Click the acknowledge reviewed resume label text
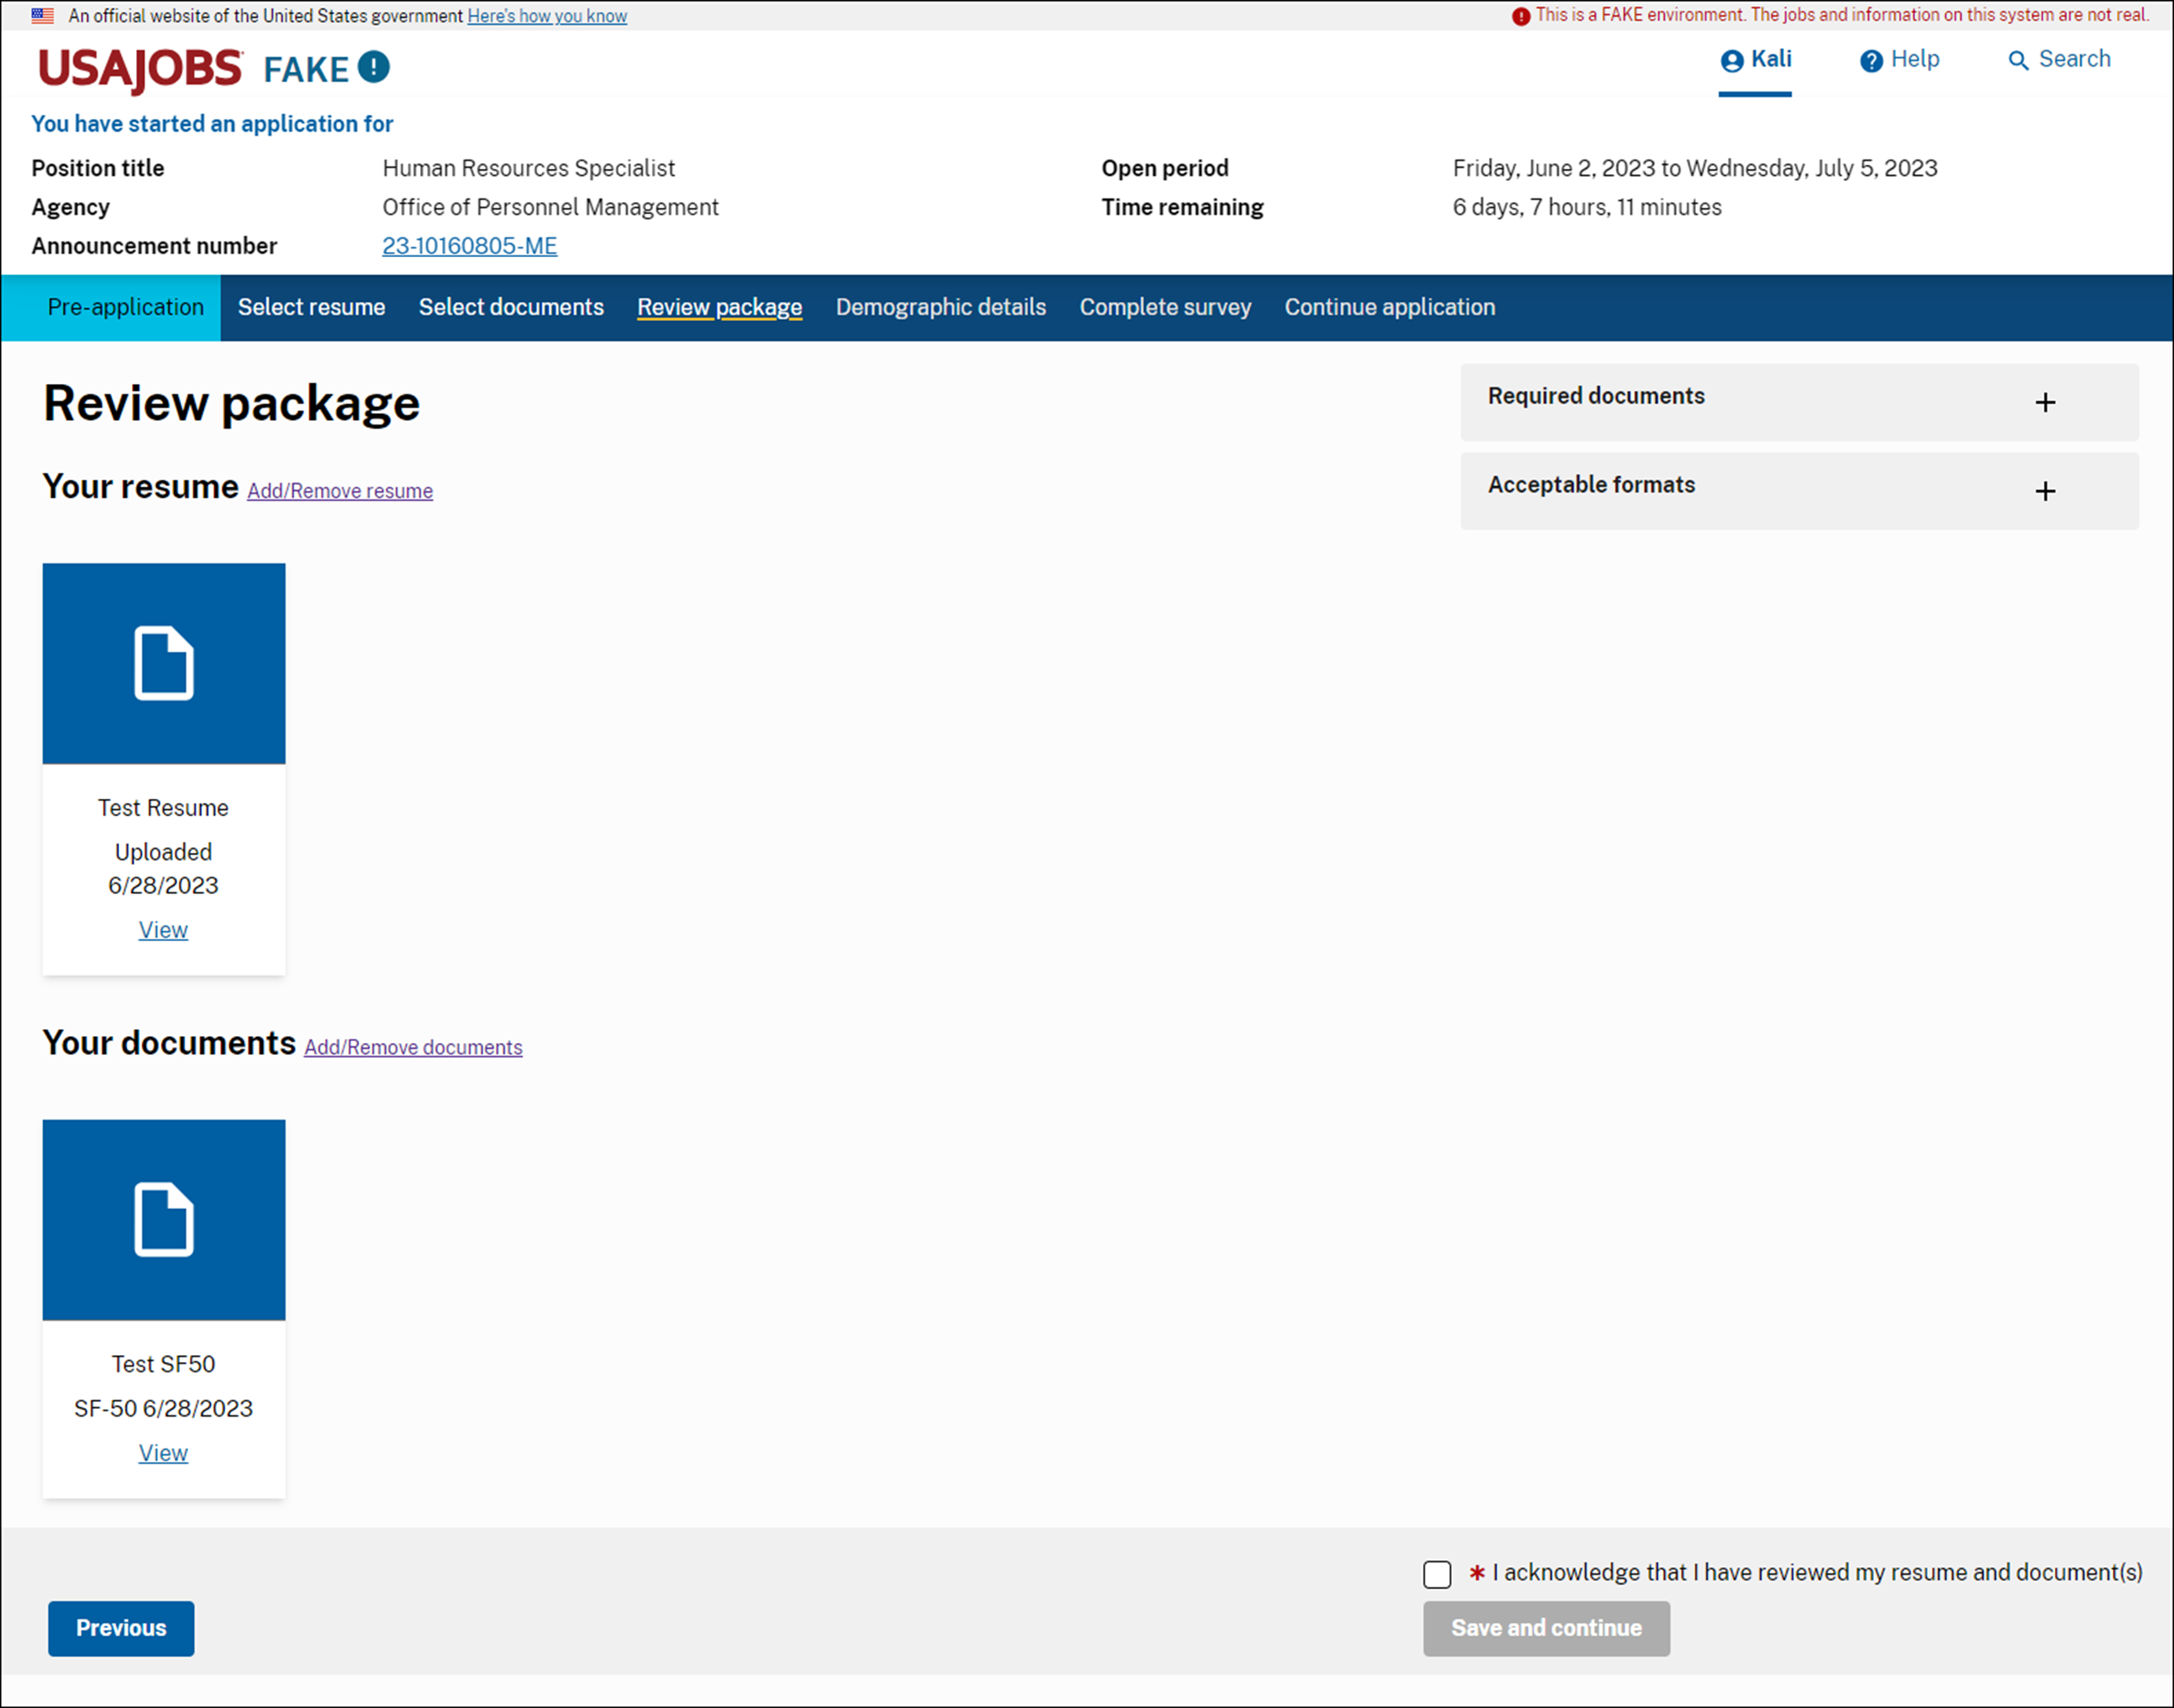 pyautogui.click(x=1817, y=1573)
